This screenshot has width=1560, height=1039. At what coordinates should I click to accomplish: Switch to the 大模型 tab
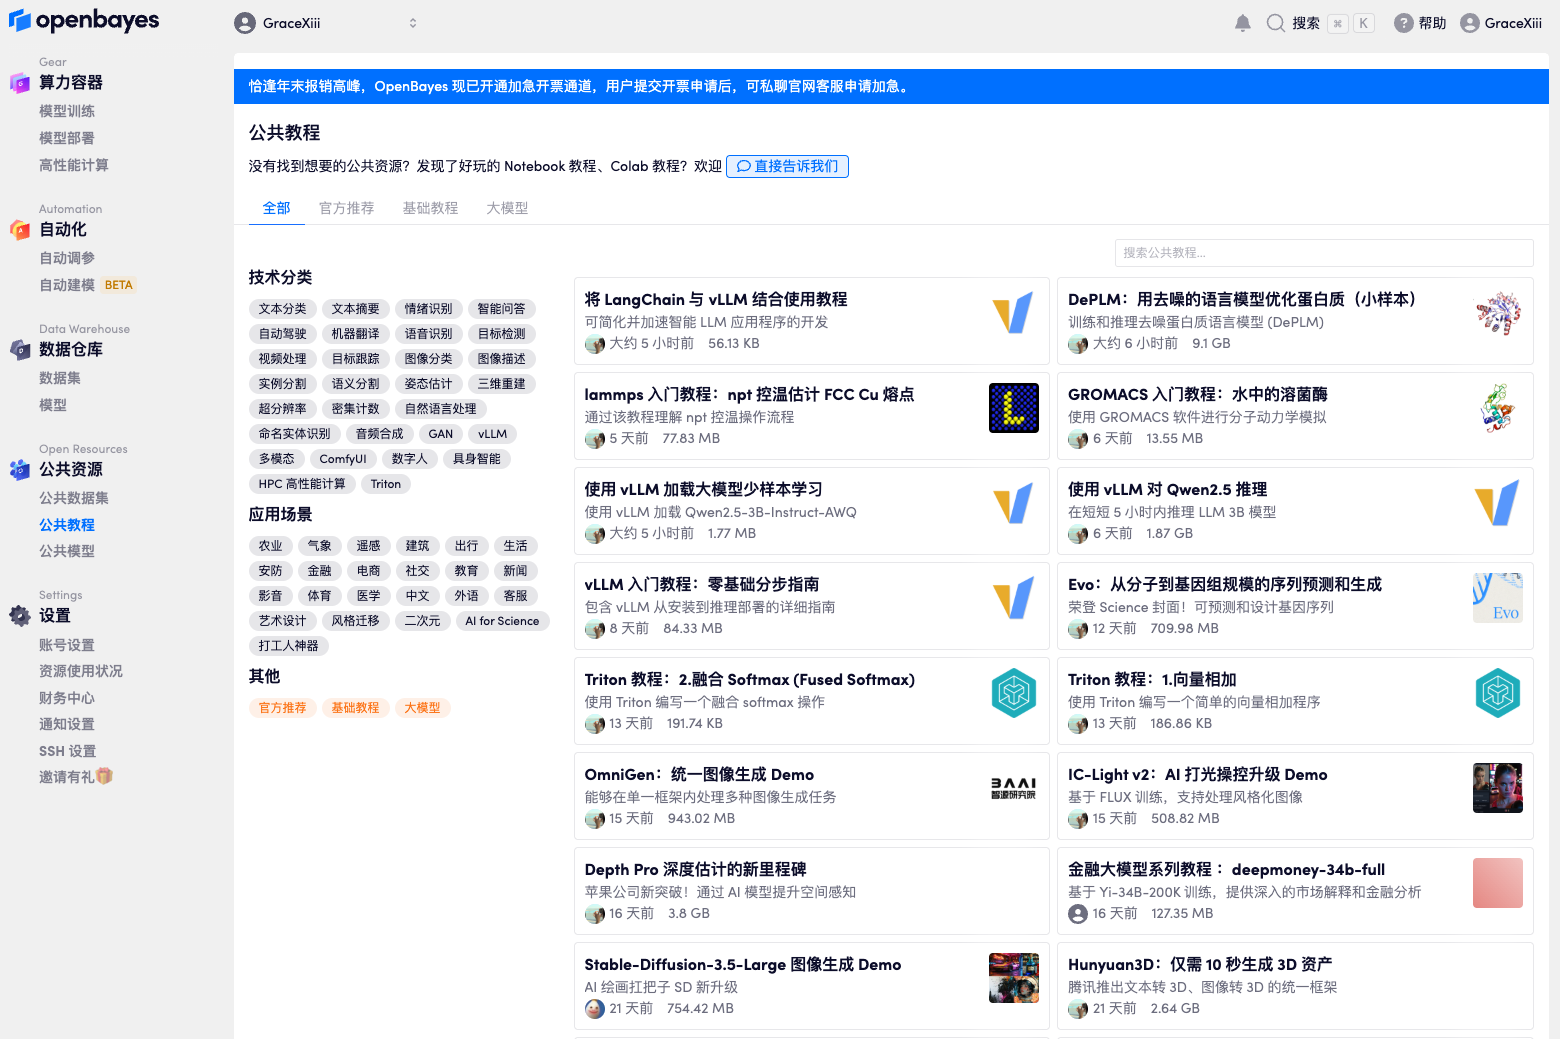[x=507, y=208]
